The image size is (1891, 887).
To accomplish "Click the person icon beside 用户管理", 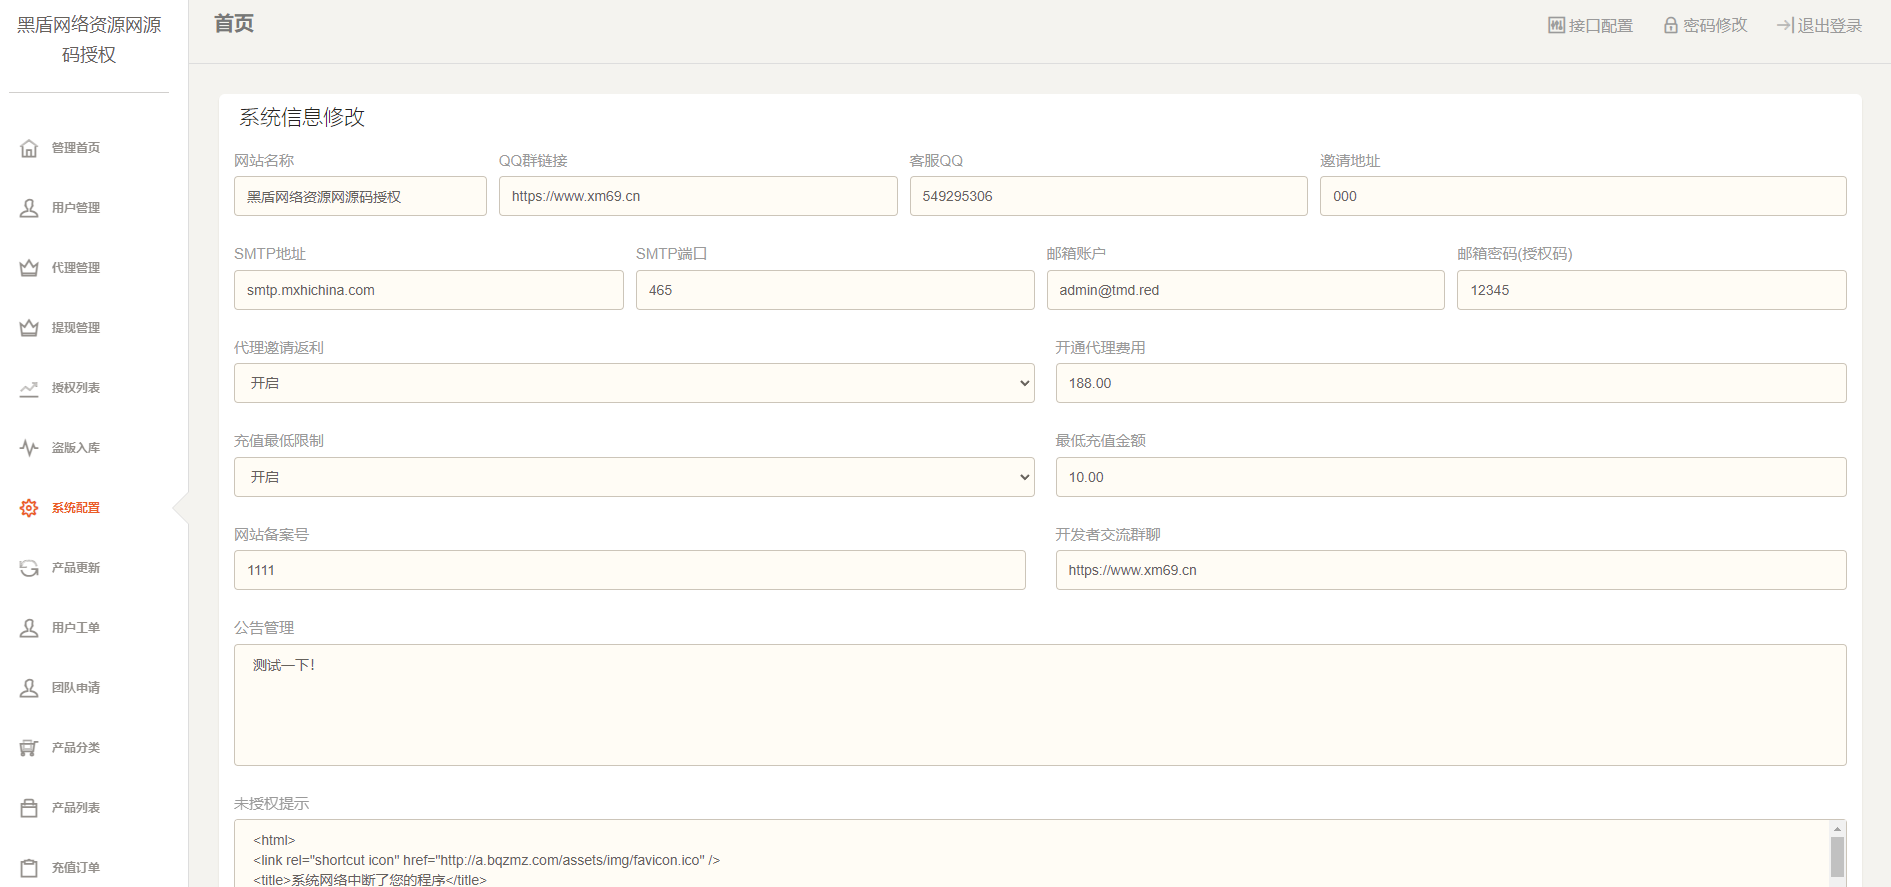I will pyautogui.click(x=29, y=208).
